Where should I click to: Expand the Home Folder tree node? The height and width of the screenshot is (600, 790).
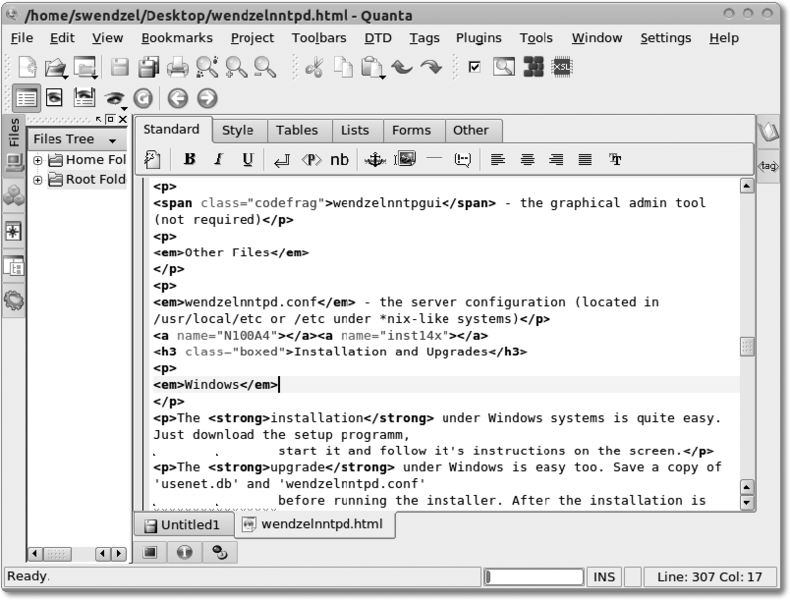click(x=38, y=160)
